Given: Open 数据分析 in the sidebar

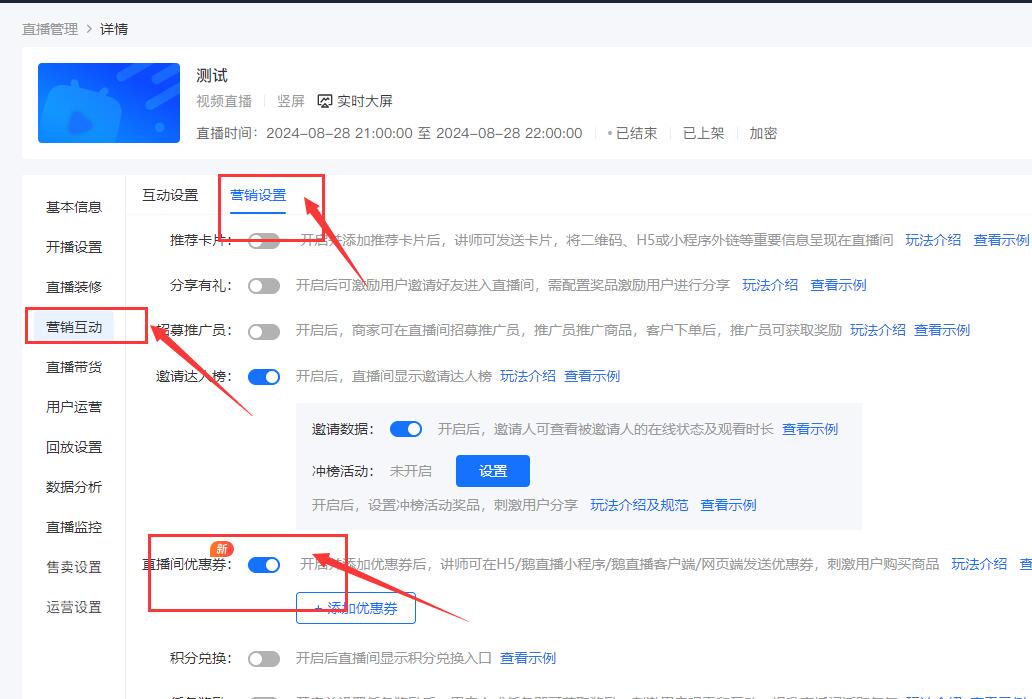Looking at the screenshot, I should click(73, 487).
